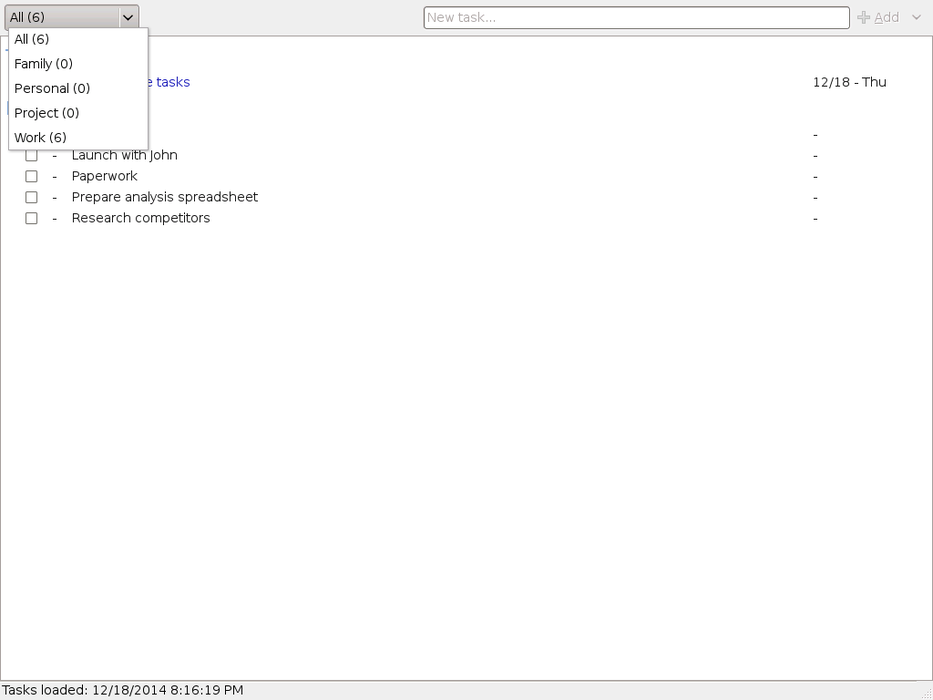Click the resize grip in status bar corner

[925, 692]
